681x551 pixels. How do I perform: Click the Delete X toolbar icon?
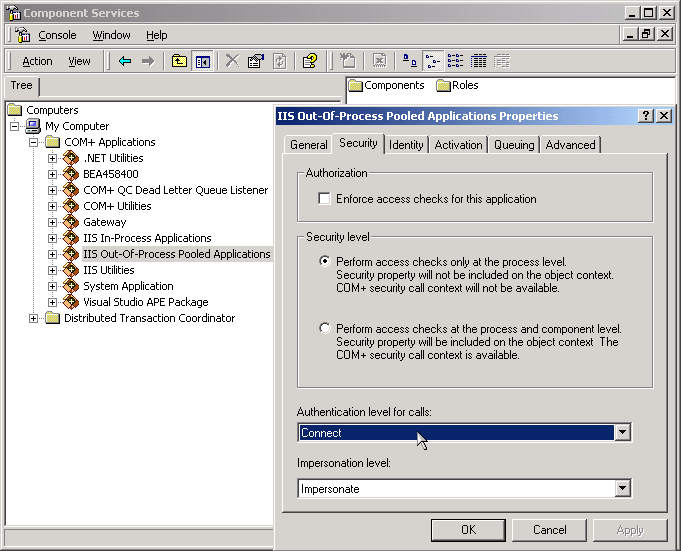(232, 61)
